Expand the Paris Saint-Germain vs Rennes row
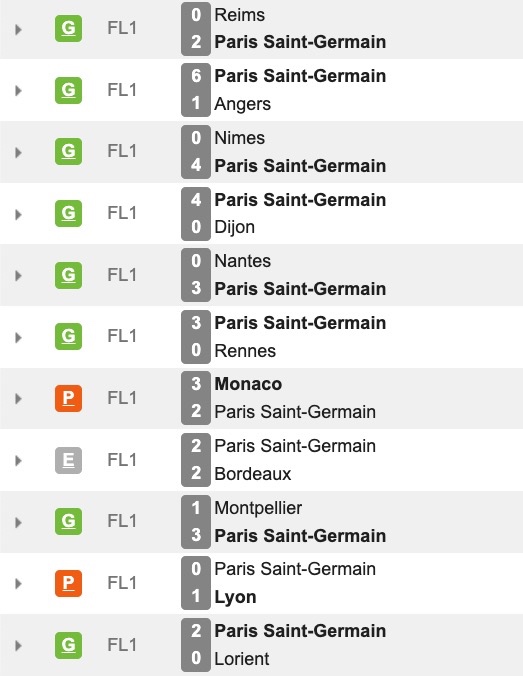523x676 pixels. pos(18,337)
